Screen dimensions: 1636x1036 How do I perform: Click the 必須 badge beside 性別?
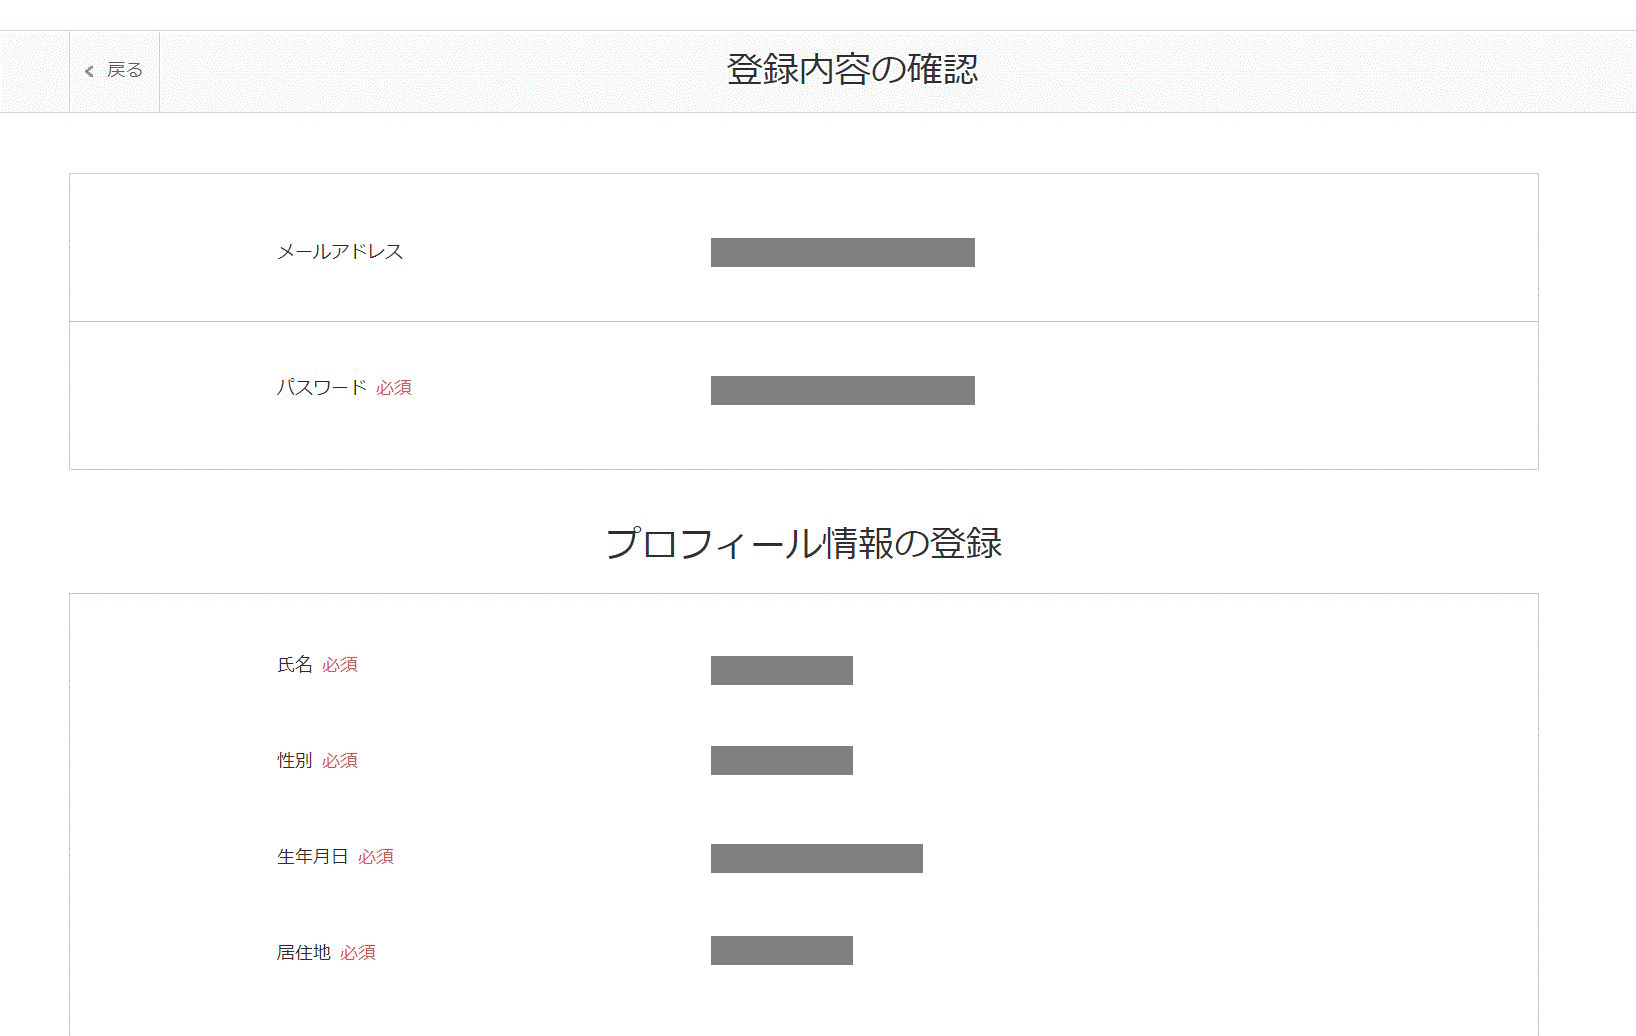[340, 761]
